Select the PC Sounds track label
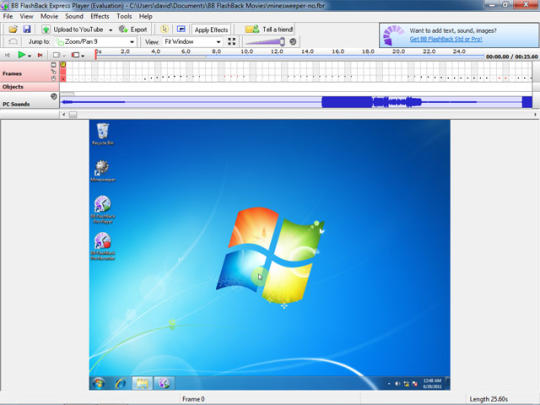The width and height of the screenshot is (540, 405). tap(16, 104)
